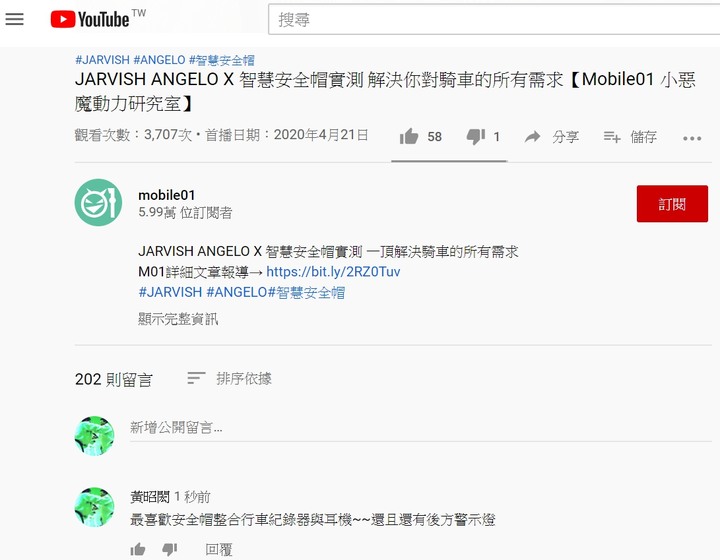The height and width of the screenshot is (560, 720).
Task: Open the three-dot more actions menu
Action: 692,138
